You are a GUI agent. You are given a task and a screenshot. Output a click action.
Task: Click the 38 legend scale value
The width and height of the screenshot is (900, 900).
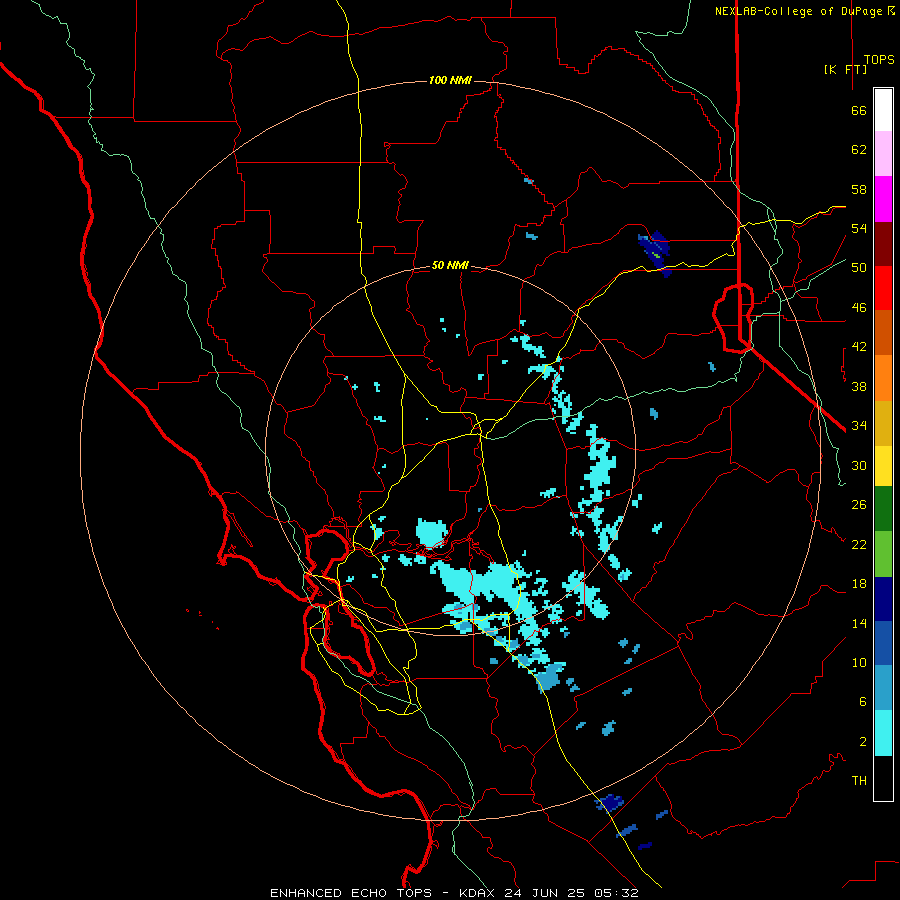point(859,387)
